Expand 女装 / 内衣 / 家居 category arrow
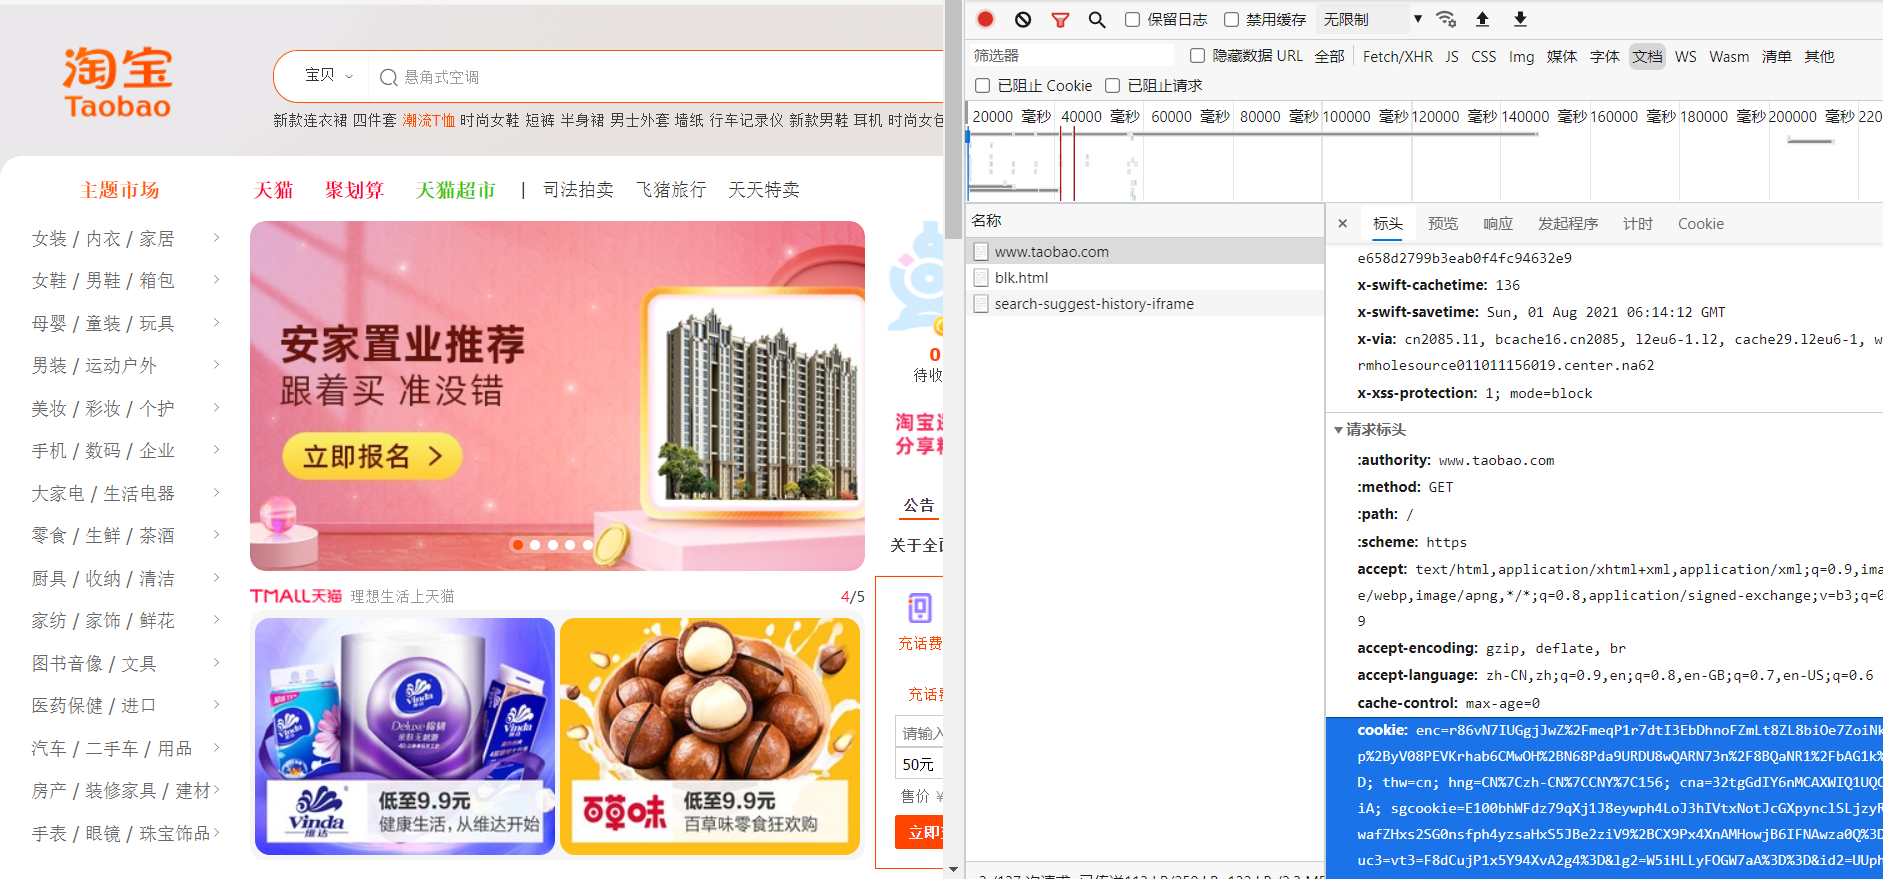Image resolution: width=1883 pixels, height=879 pixels. tap(216, 238)
